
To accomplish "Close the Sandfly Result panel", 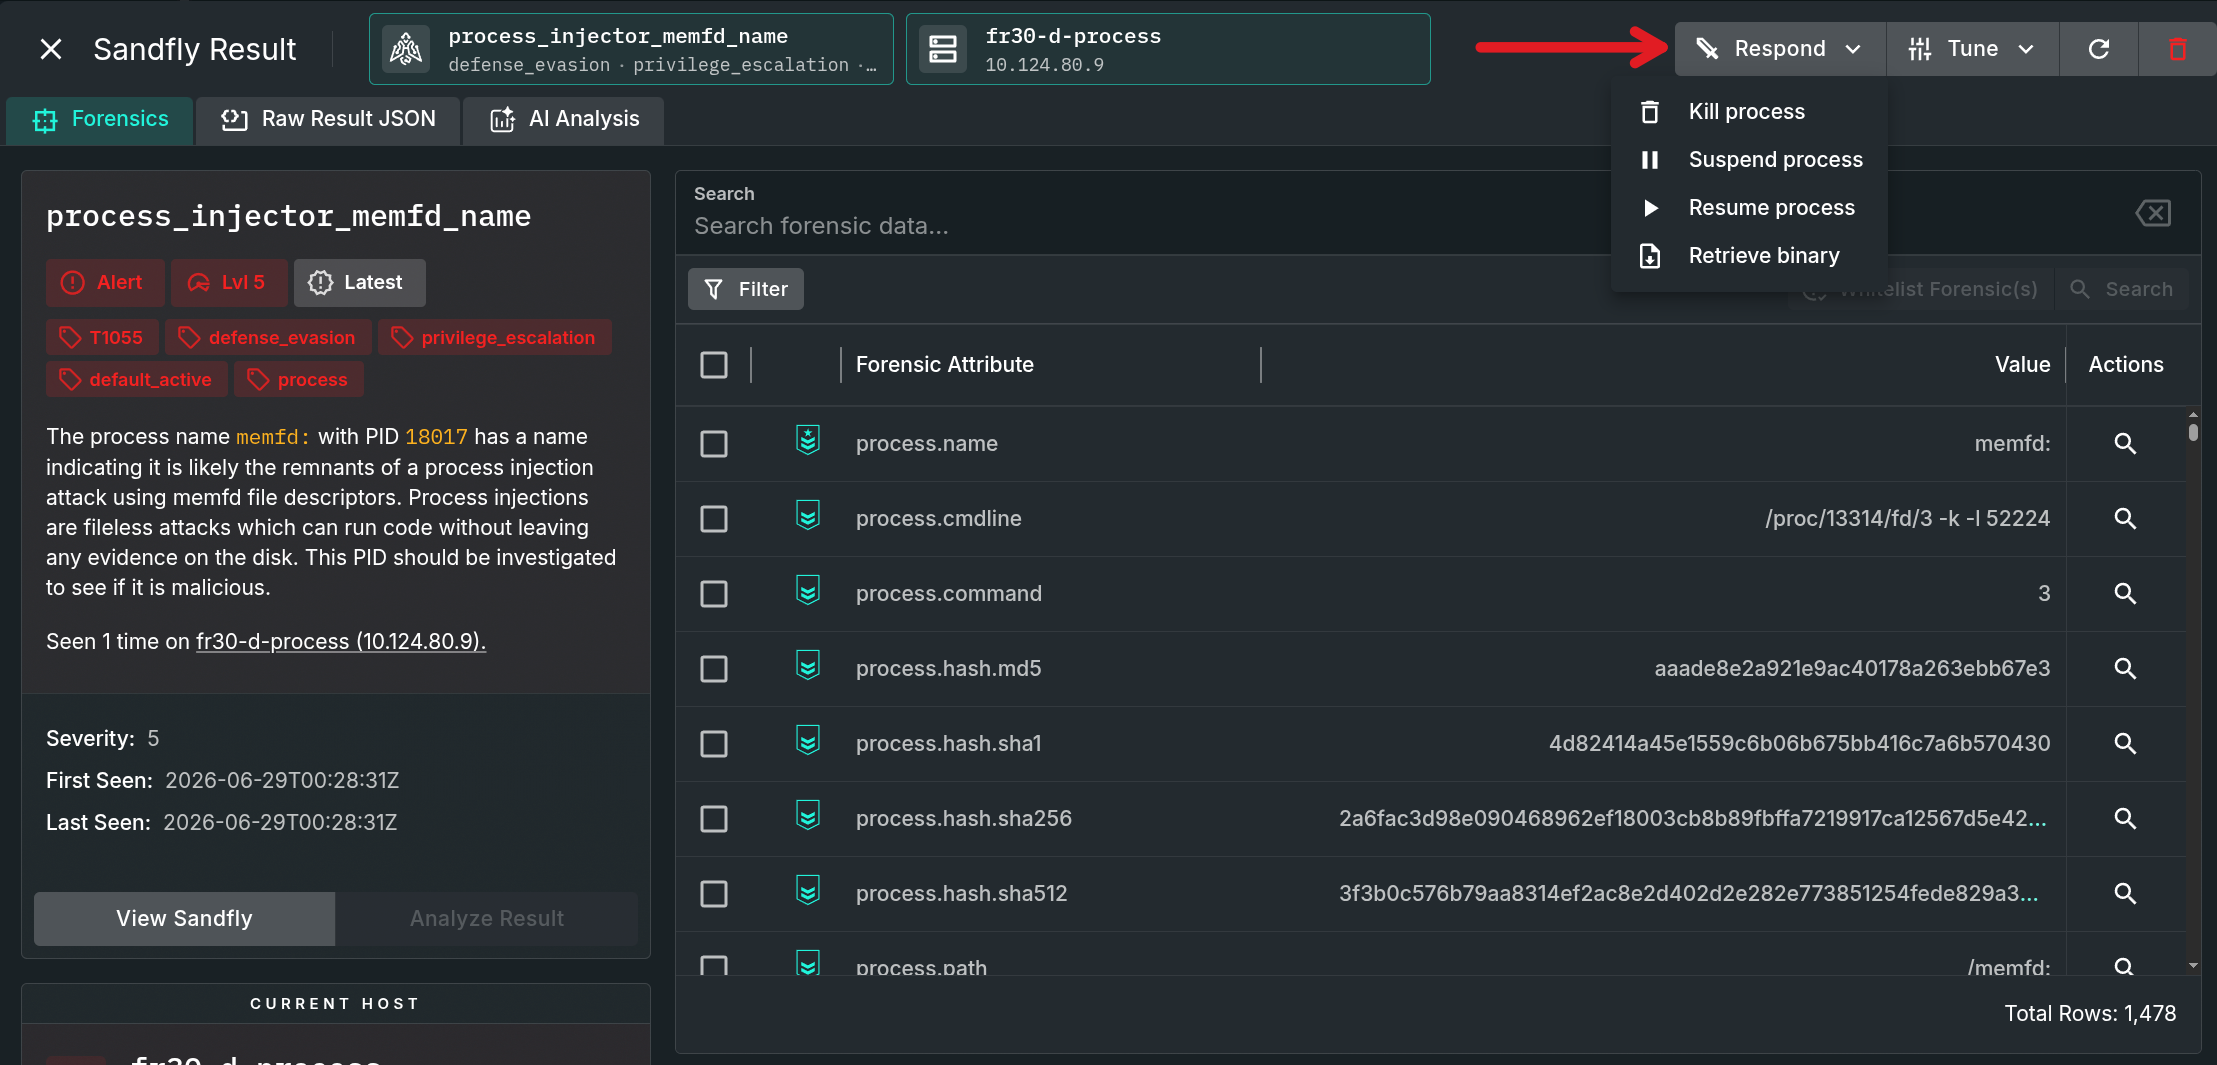I will [x=51, y=49].
